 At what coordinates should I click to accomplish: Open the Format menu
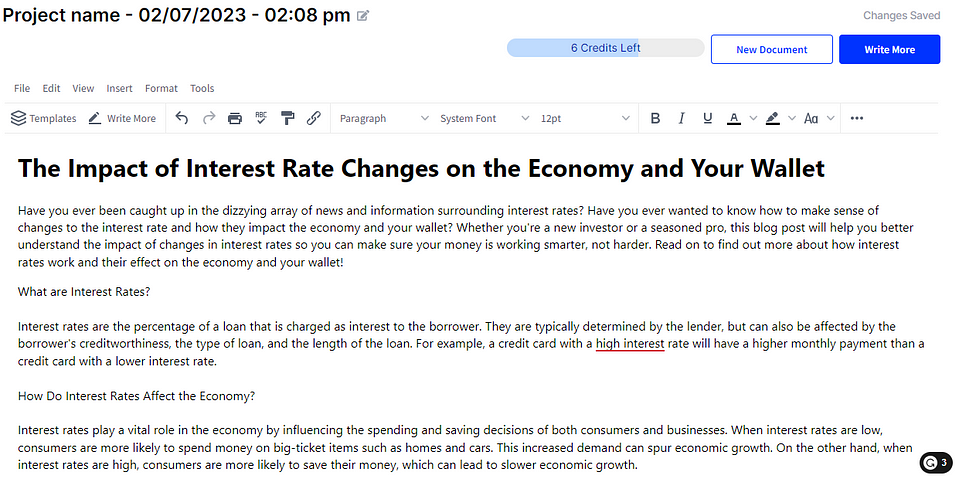point(161,88)
